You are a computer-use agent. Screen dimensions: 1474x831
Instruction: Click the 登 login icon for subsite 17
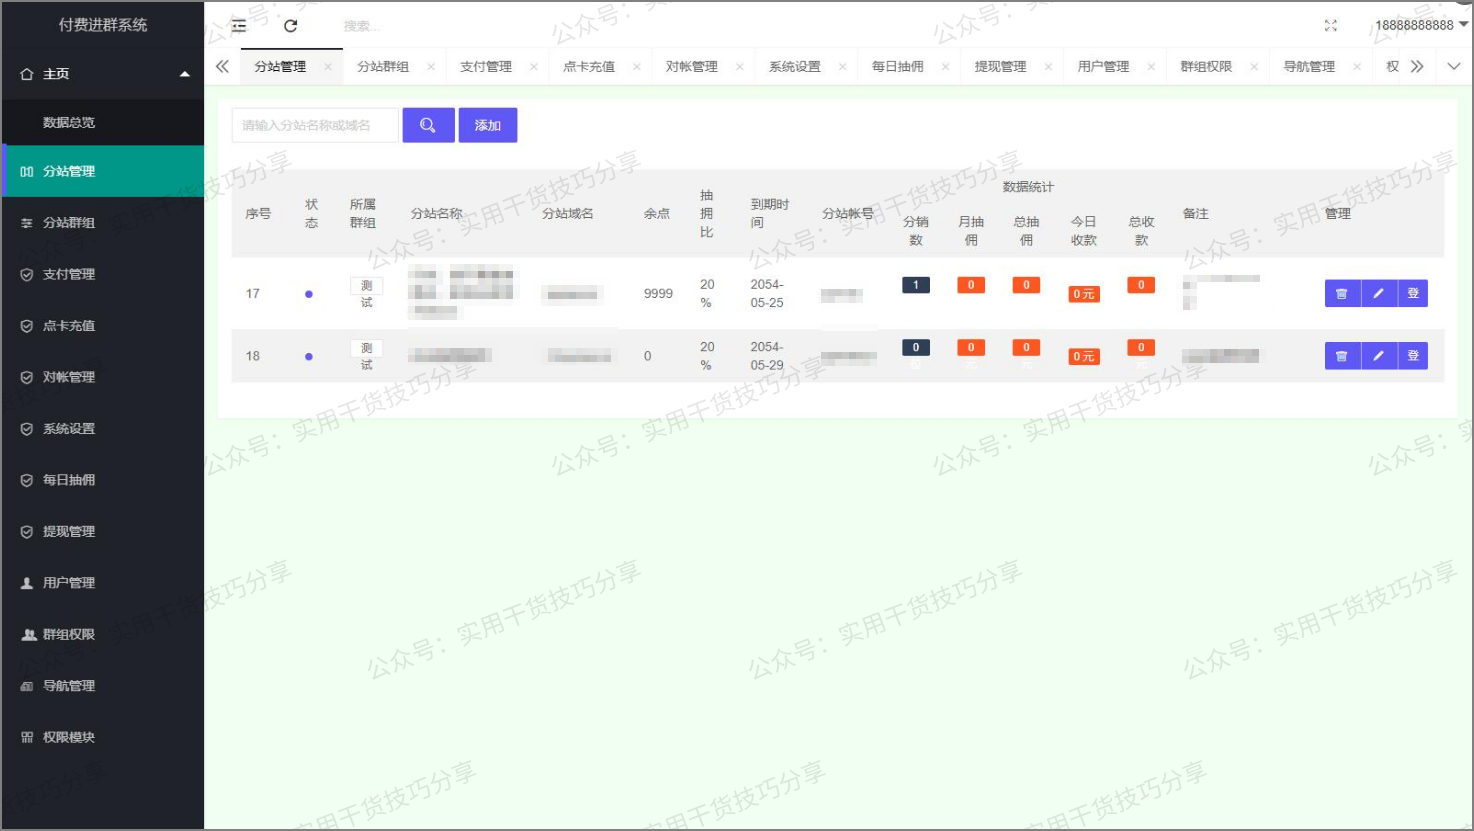(x=1413, y=293)
